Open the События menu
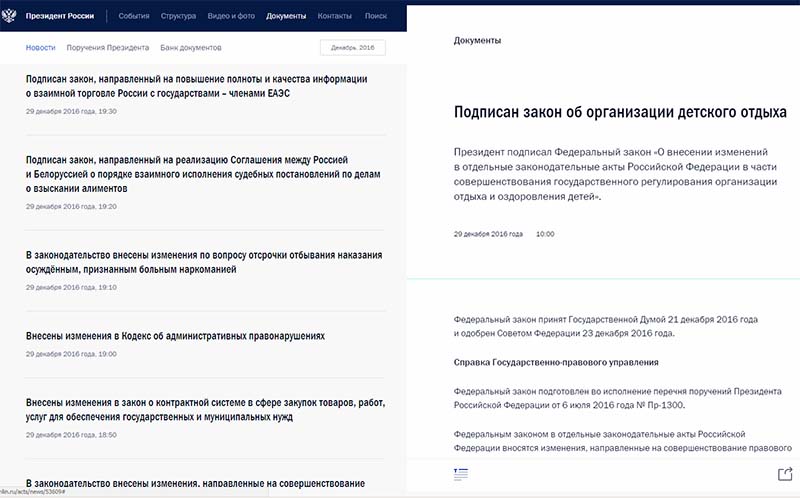Screen dimensions: 800x498 pos(134,16)
